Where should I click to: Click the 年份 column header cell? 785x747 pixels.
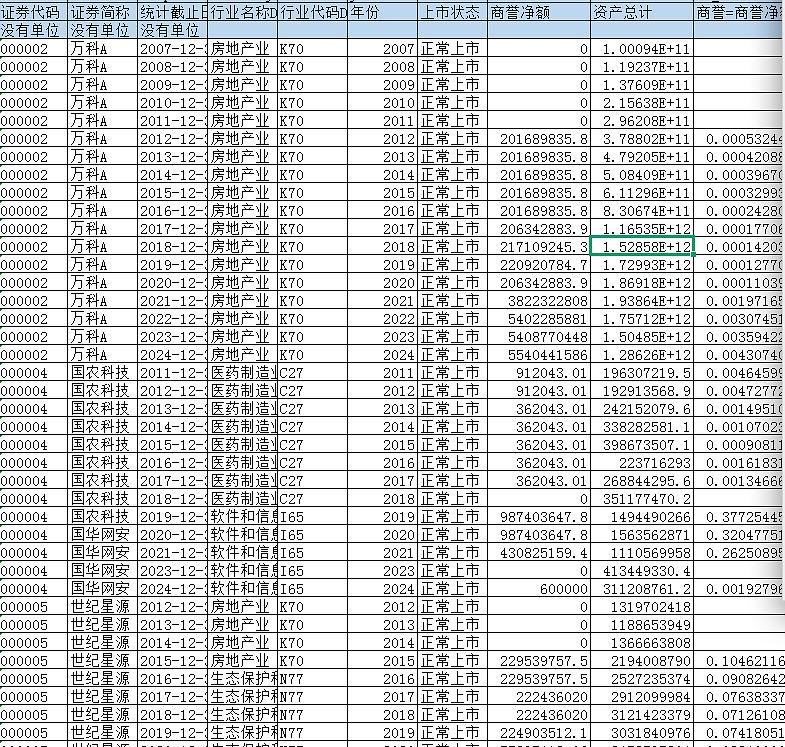(x=382, y=12)
